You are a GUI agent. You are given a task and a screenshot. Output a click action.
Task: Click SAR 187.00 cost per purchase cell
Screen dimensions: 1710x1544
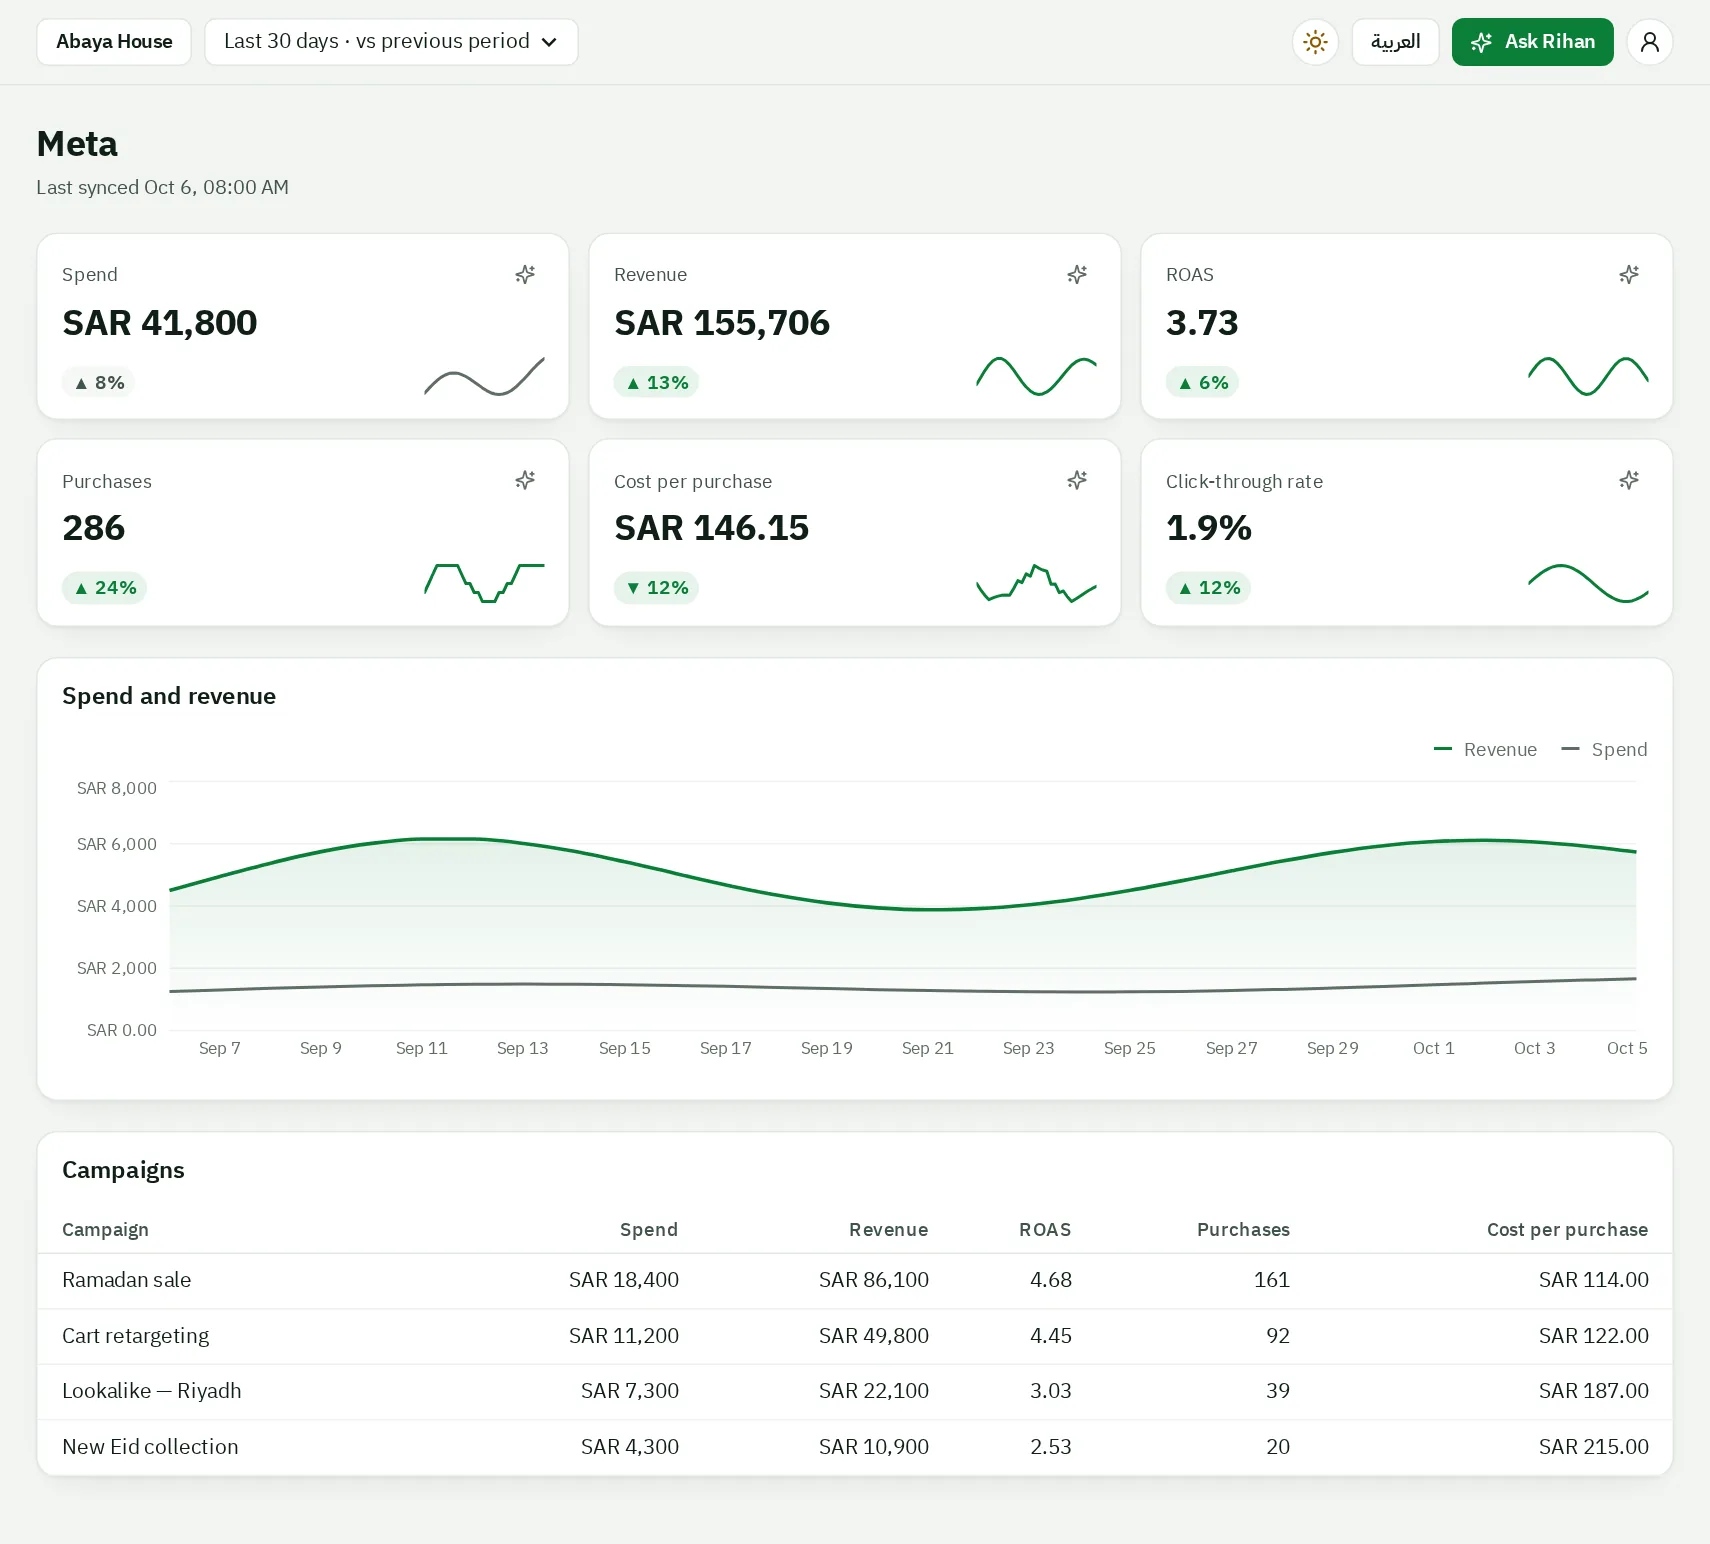pos(1594,1391)
